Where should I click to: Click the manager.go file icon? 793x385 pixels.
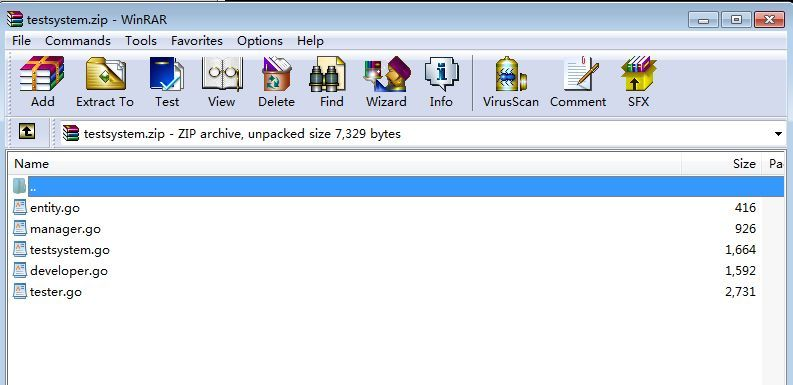pos(20,229)
